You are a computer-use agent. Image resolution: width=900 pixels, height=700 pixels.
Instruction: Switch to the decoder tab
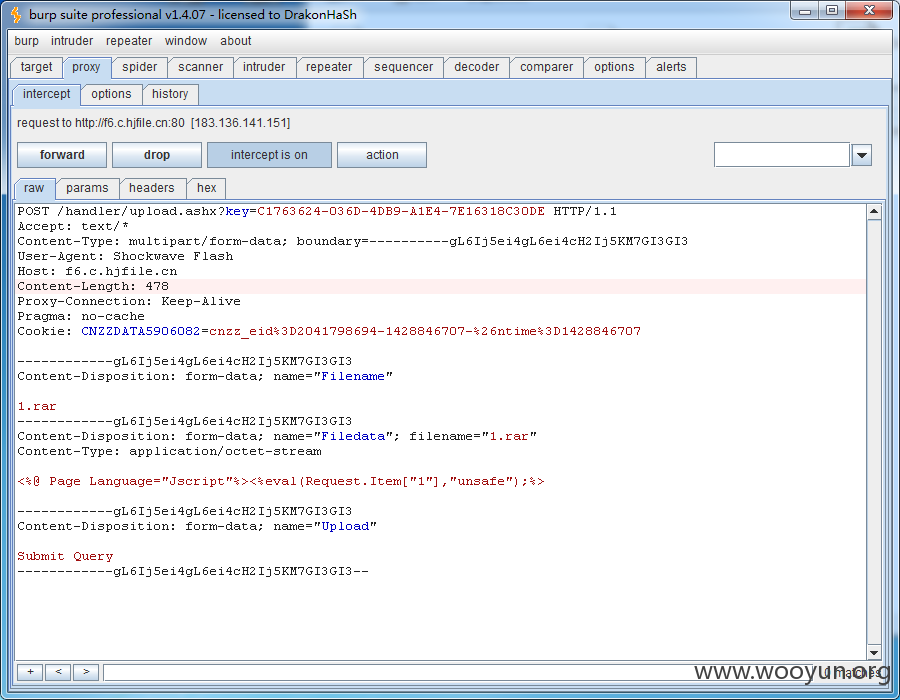(476, 67)
